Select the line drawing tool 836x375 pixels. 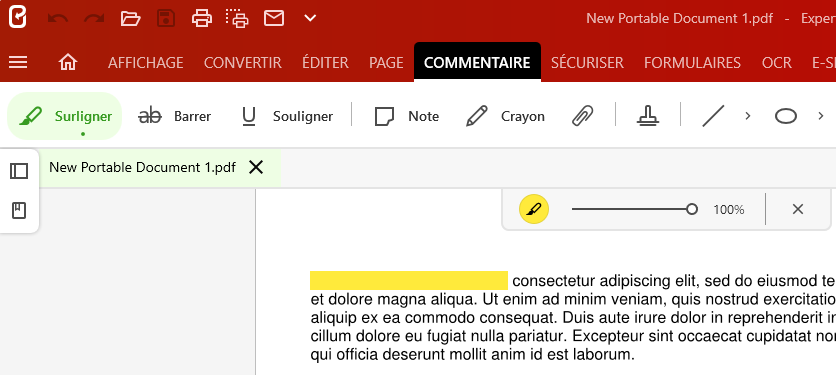tap(713, 116)
